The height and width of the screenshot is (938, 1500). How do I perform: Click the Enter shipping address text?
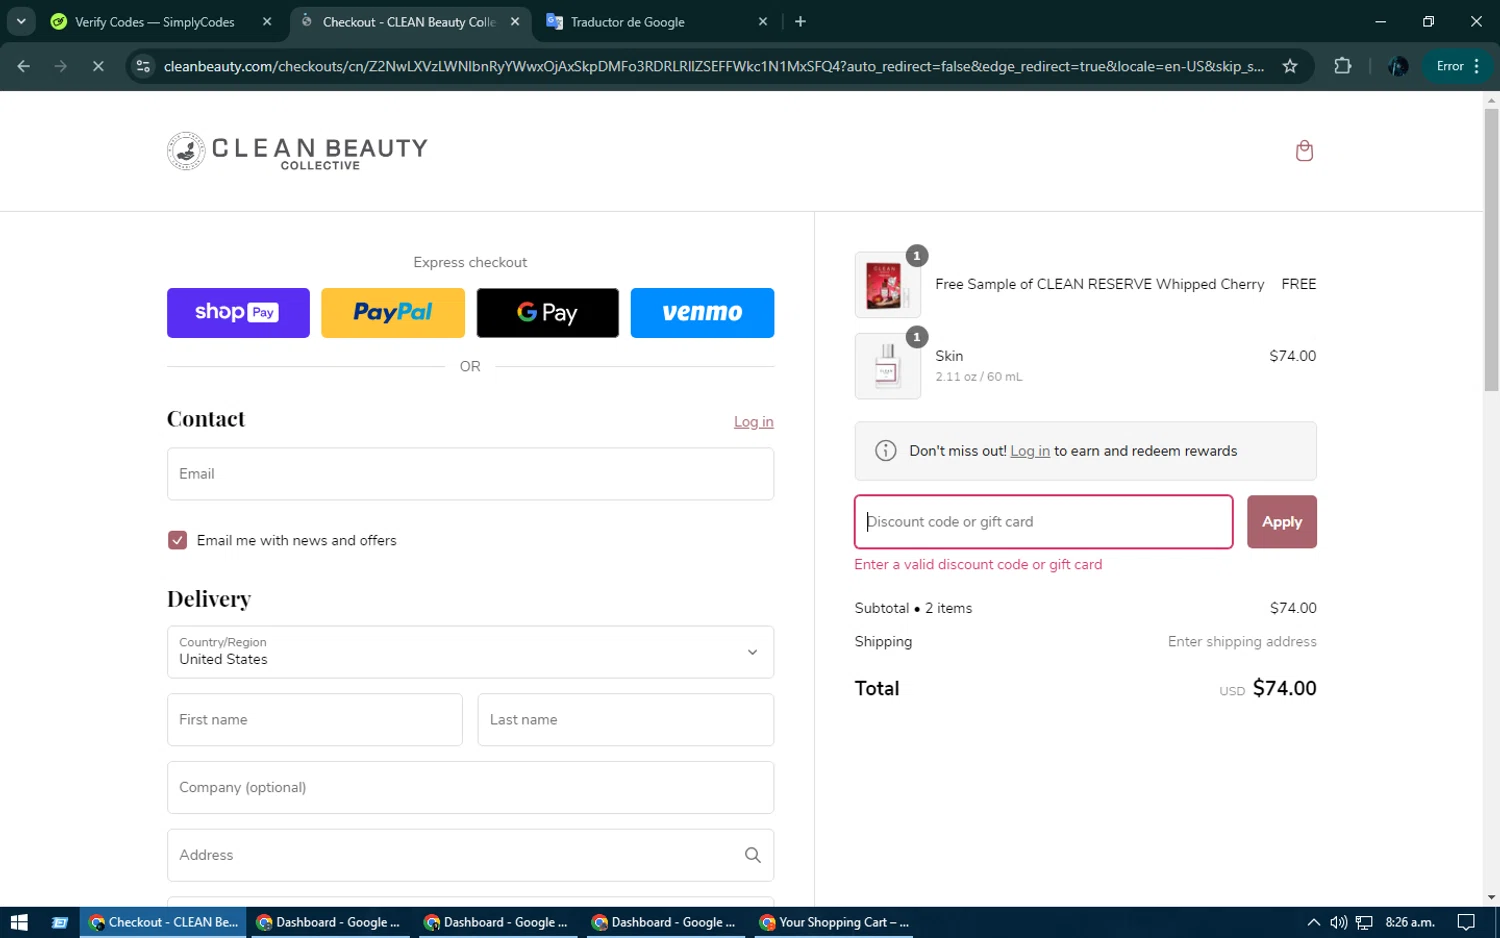click(x=1242, y=642)
